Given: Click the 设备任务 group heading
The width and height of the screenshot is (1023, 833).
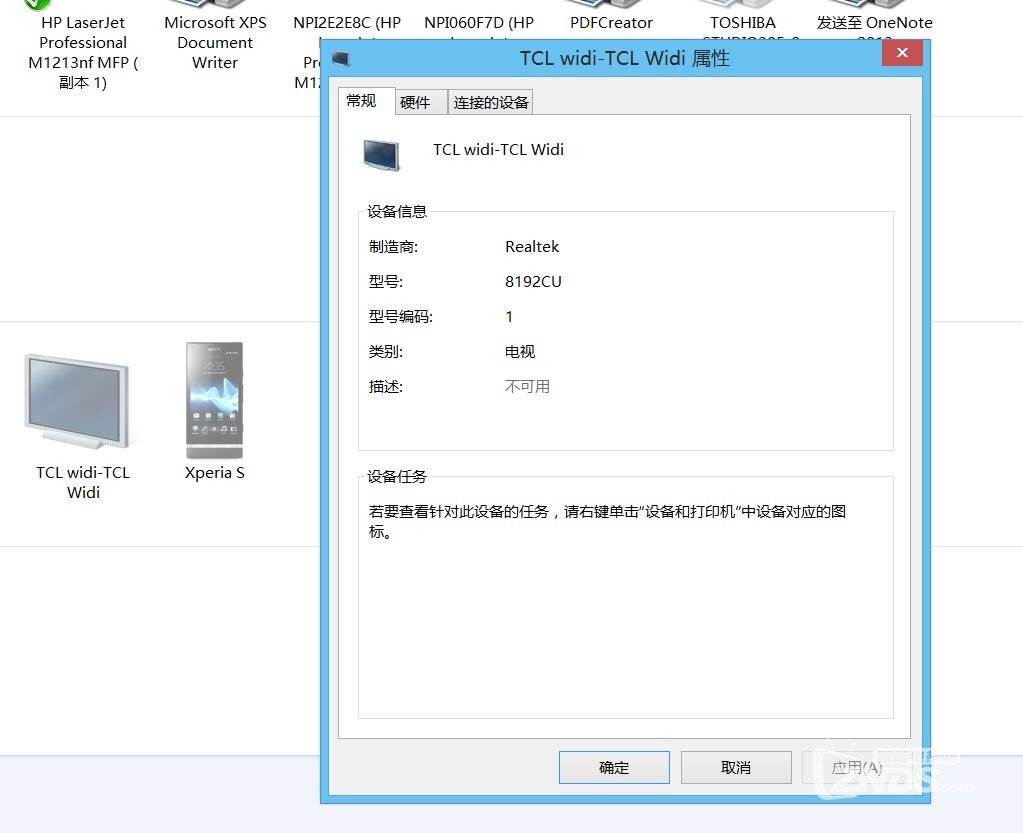Looking at the screenshot, I should pos(397,477).
